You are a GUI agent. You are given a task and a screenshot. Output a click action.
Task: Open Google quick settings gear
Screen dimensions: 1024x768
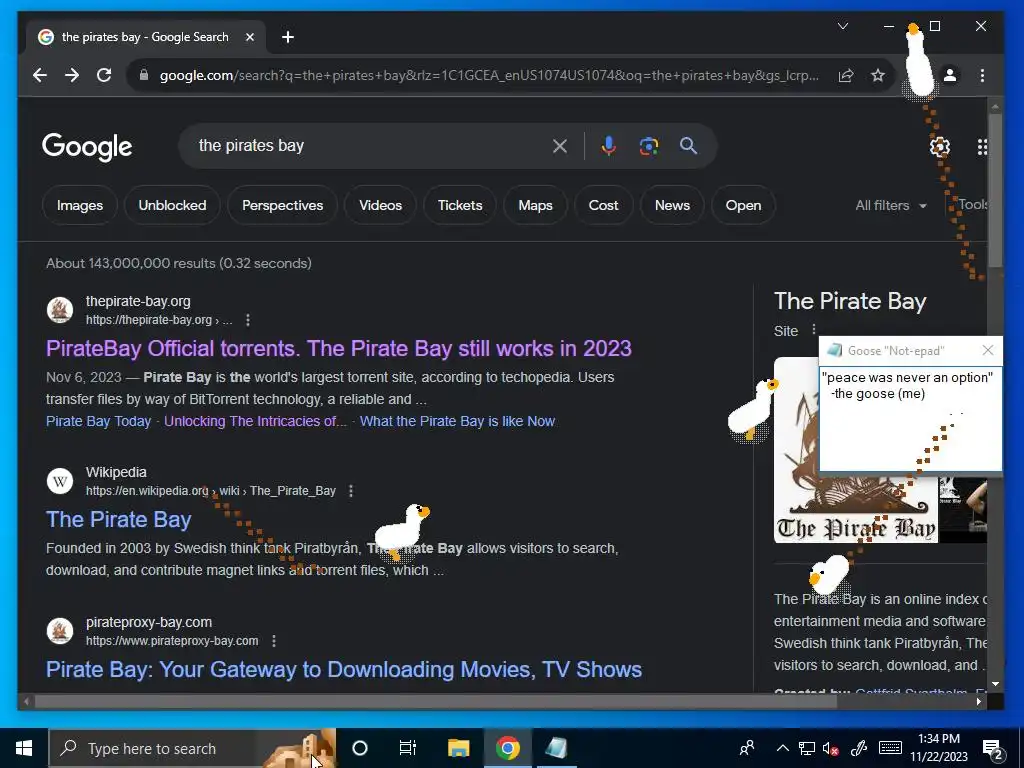940,146
